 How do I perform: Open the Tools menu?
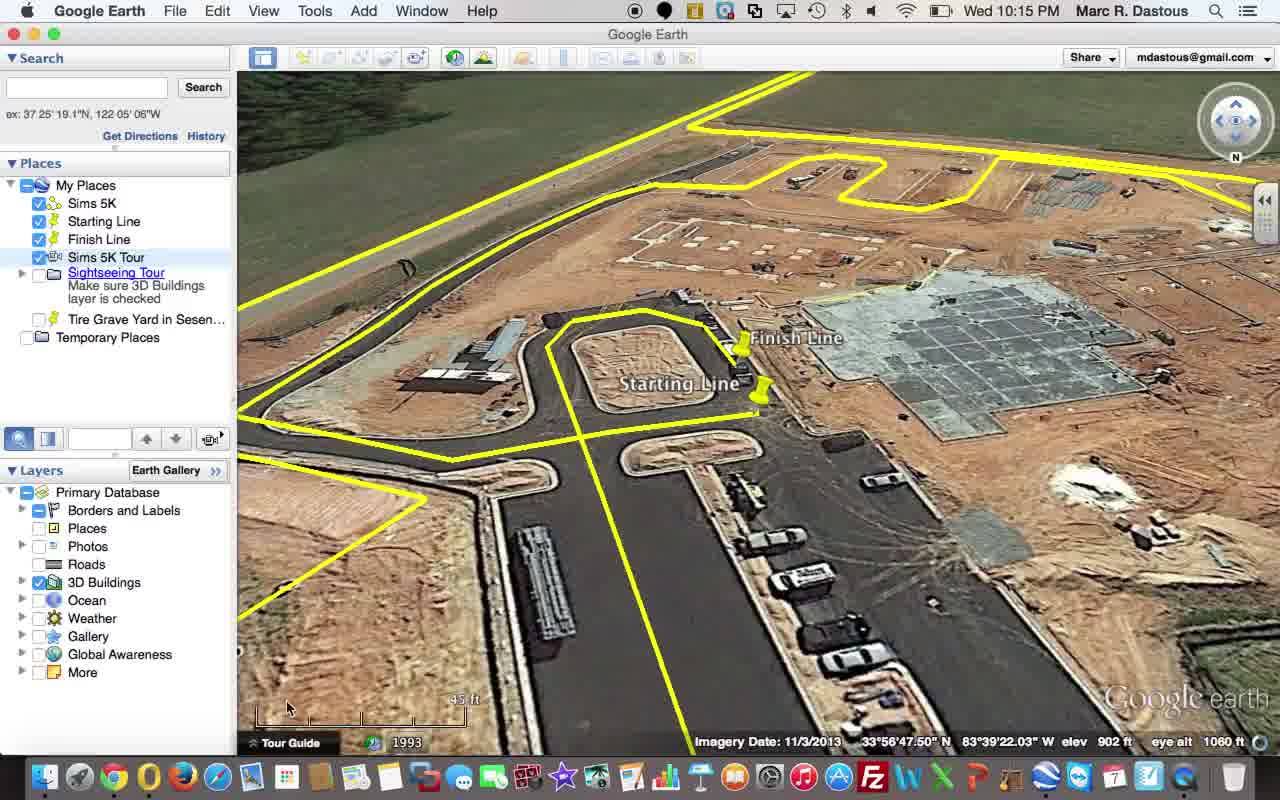[314, 11]
